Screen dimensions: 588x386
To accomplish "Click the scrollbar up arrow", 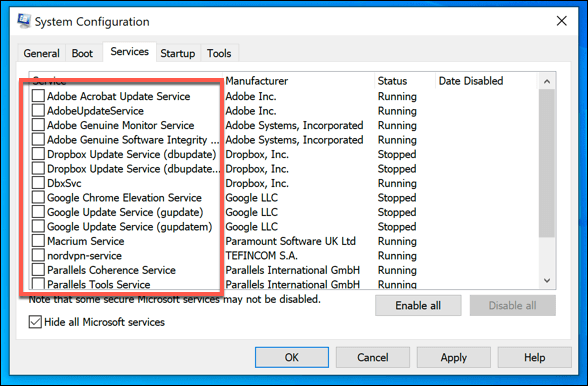I will coord(547,81).
